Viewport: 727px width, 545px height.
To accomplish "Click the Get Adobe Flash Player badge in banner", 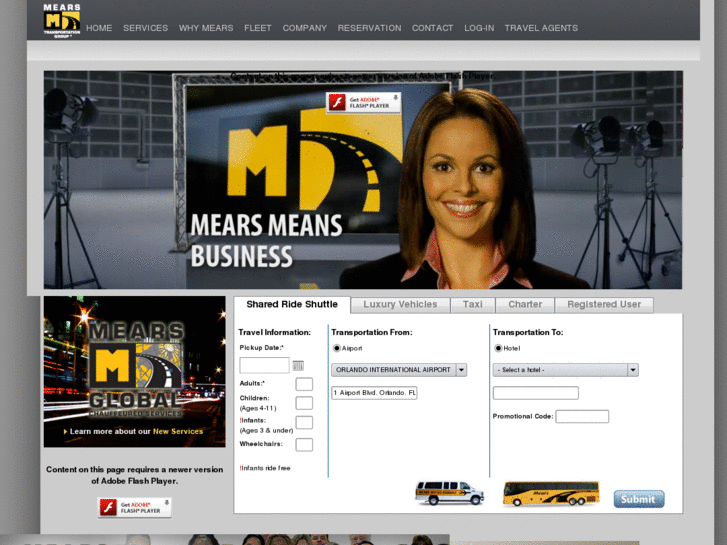I will [x=364, y=103].
